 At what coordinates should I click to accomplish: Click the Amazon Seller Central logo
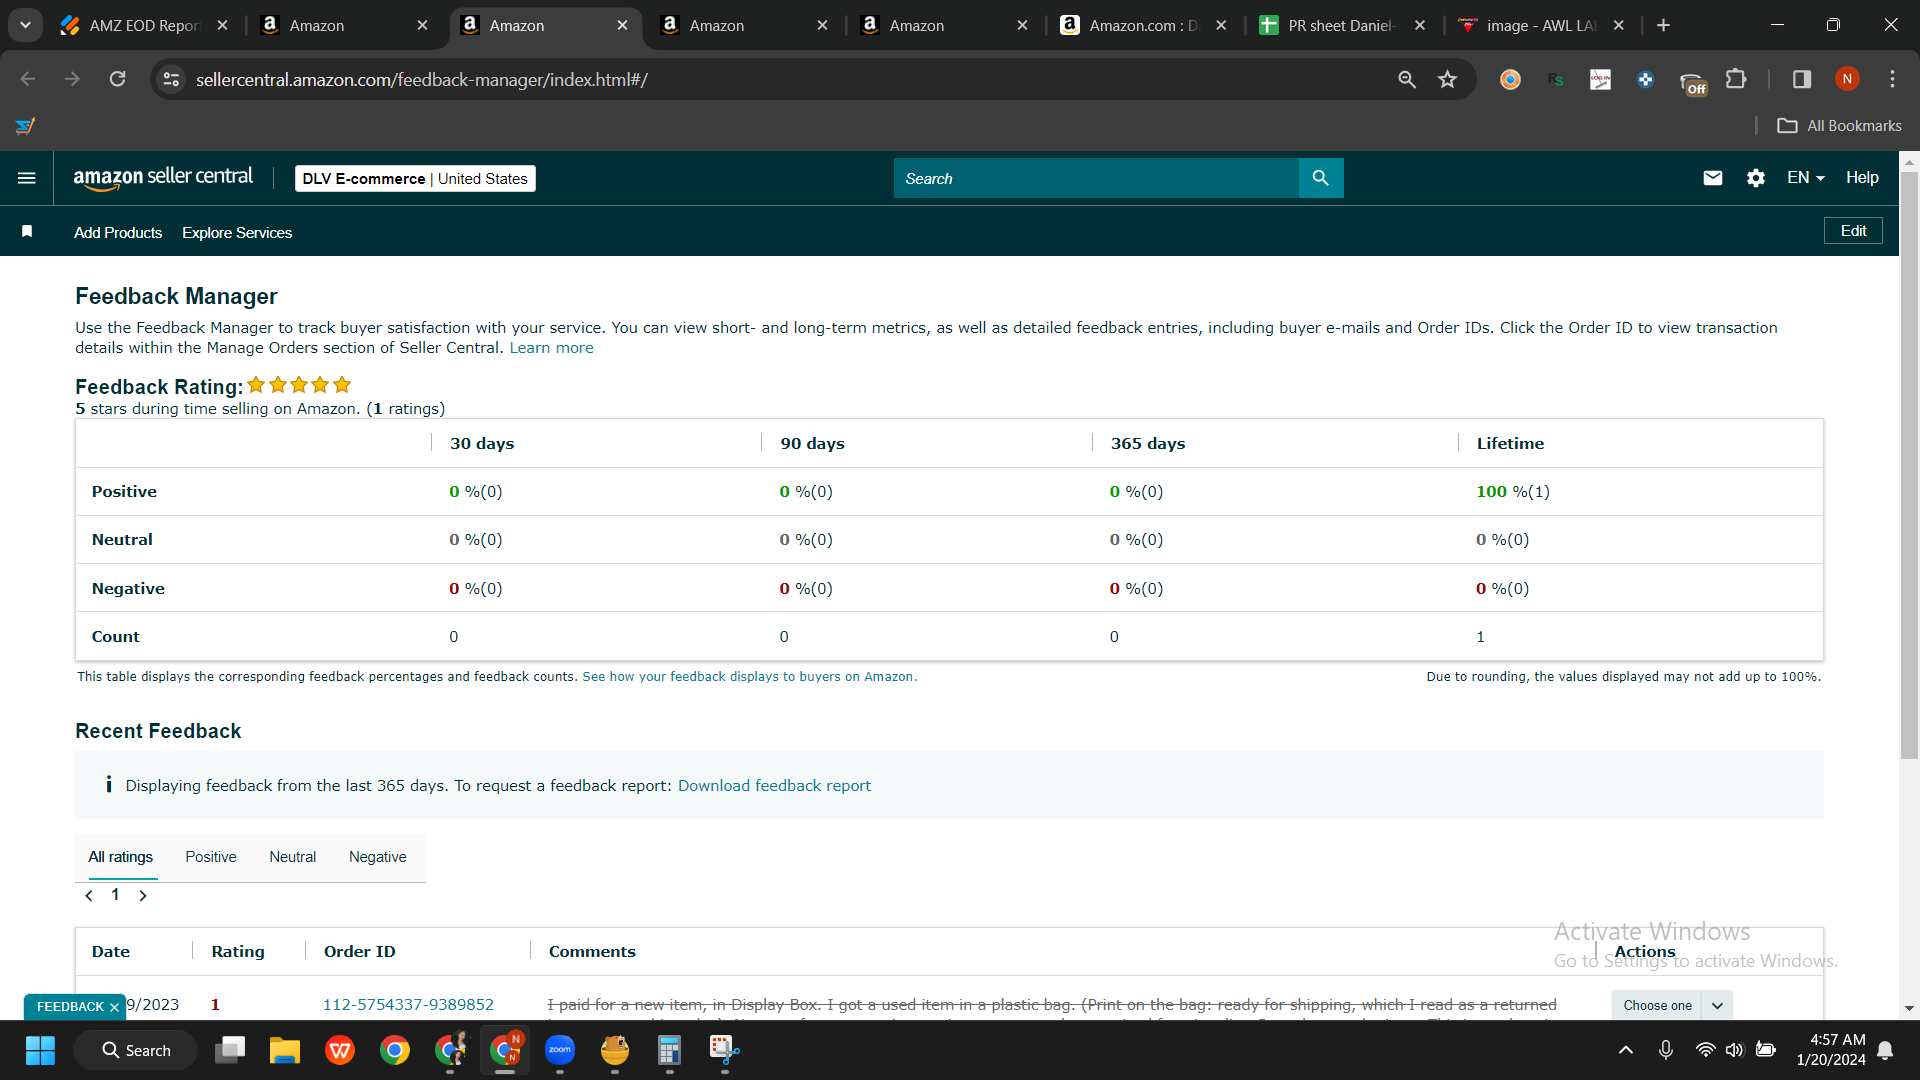pyautogui.click(x=163, y=178)
